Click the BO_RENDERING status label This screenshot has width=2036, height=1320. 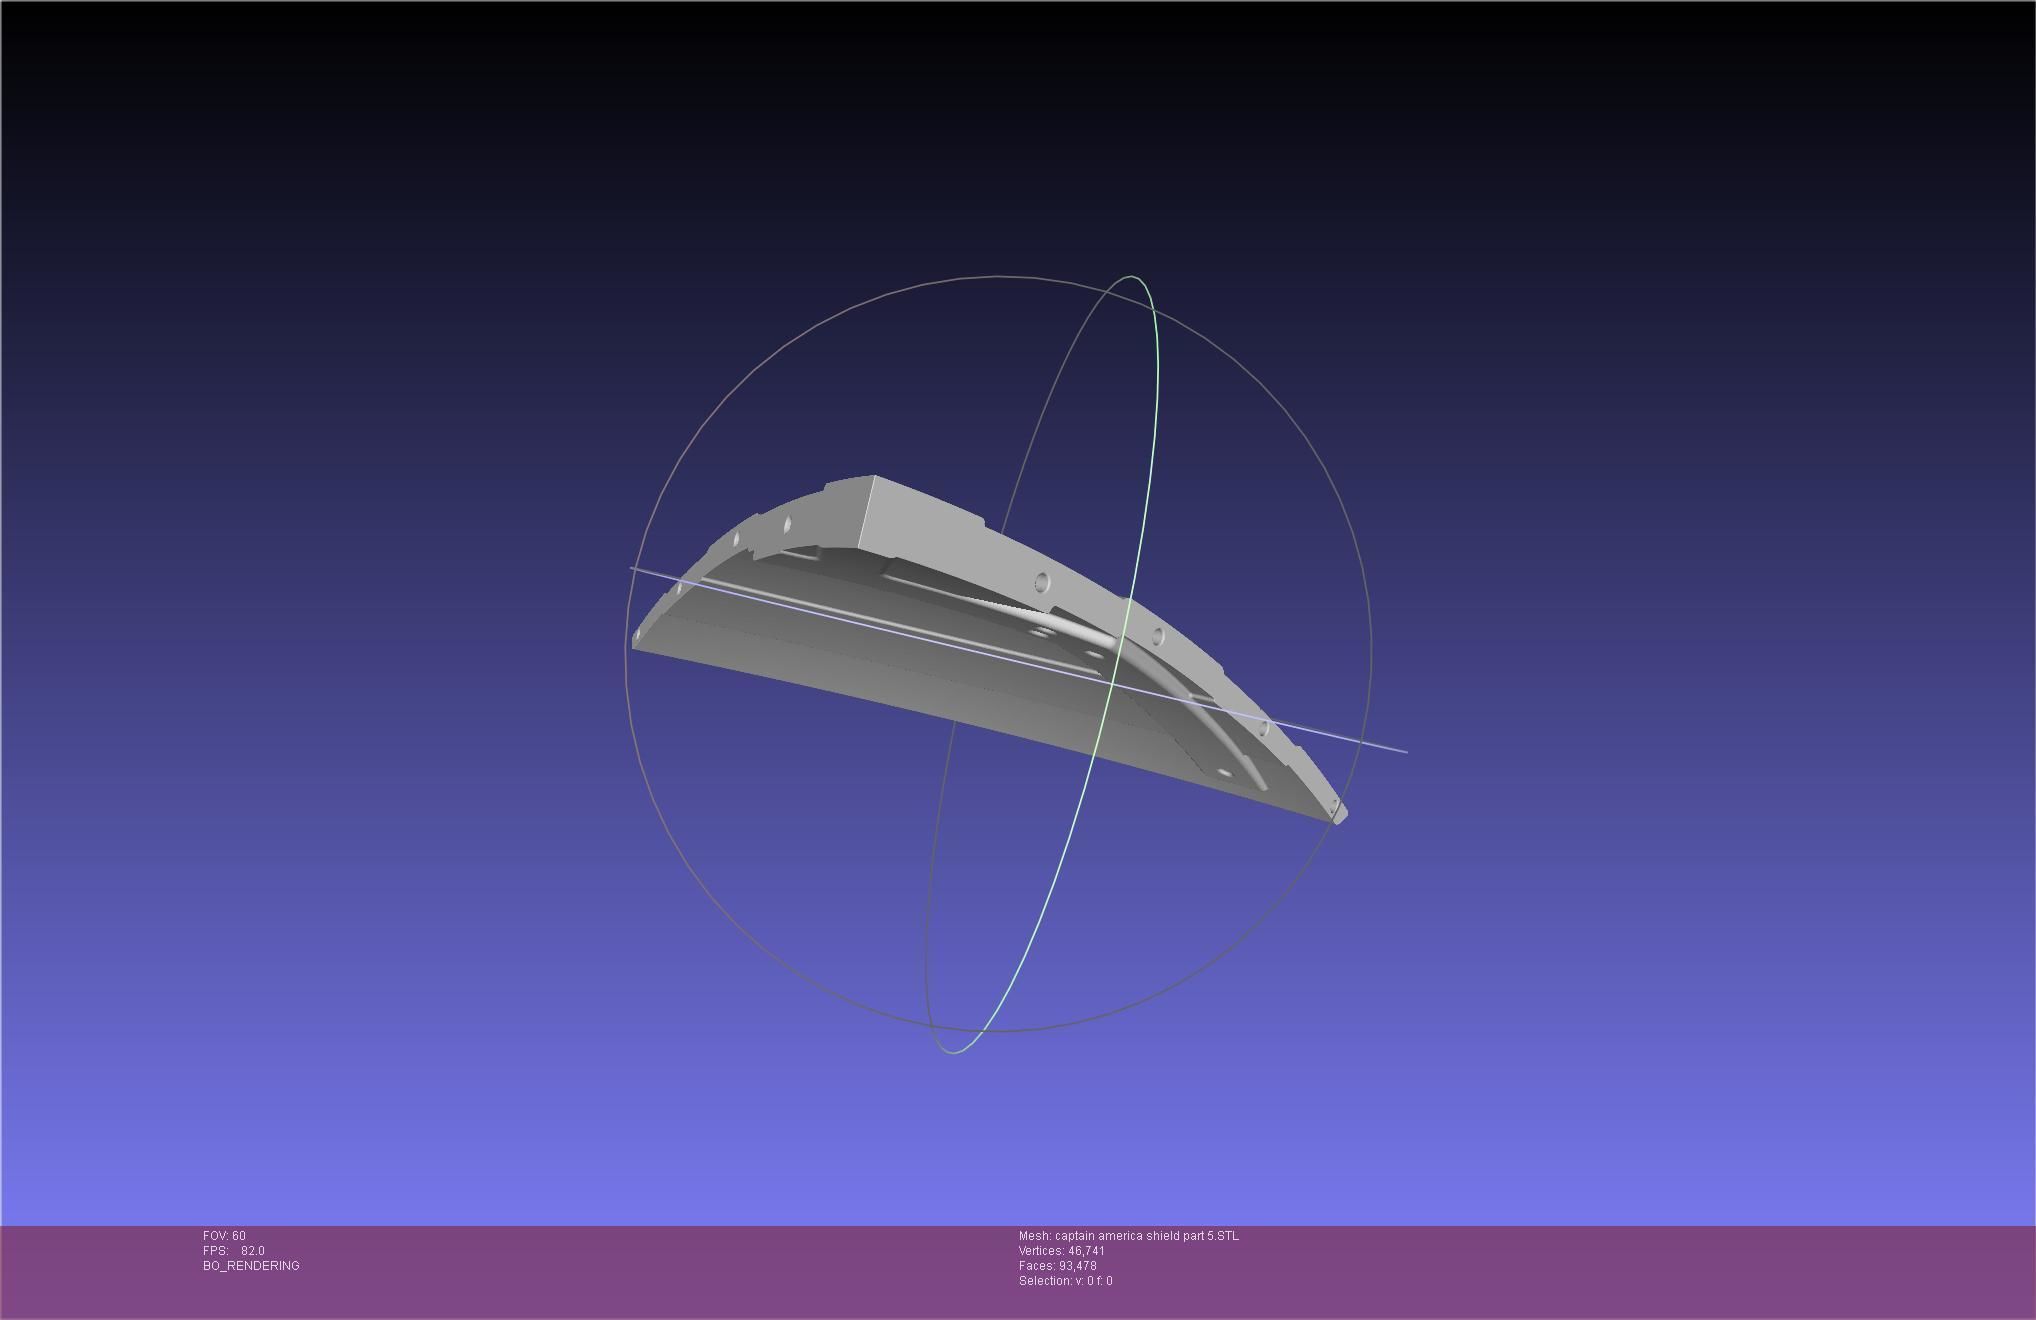(251, 1266)
